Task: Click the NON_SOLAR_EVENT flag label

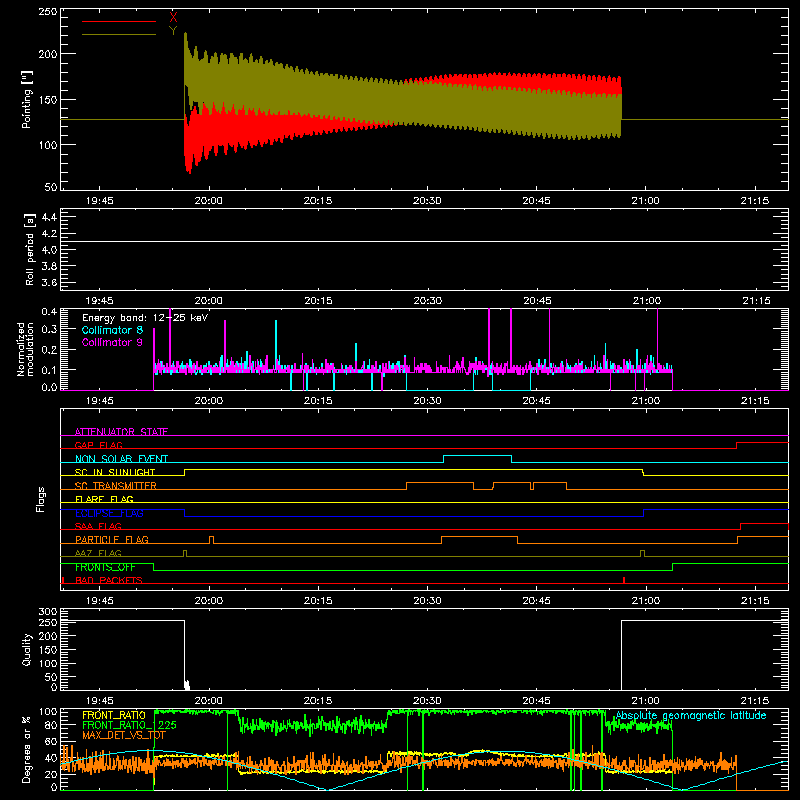Action: point(121,459)
